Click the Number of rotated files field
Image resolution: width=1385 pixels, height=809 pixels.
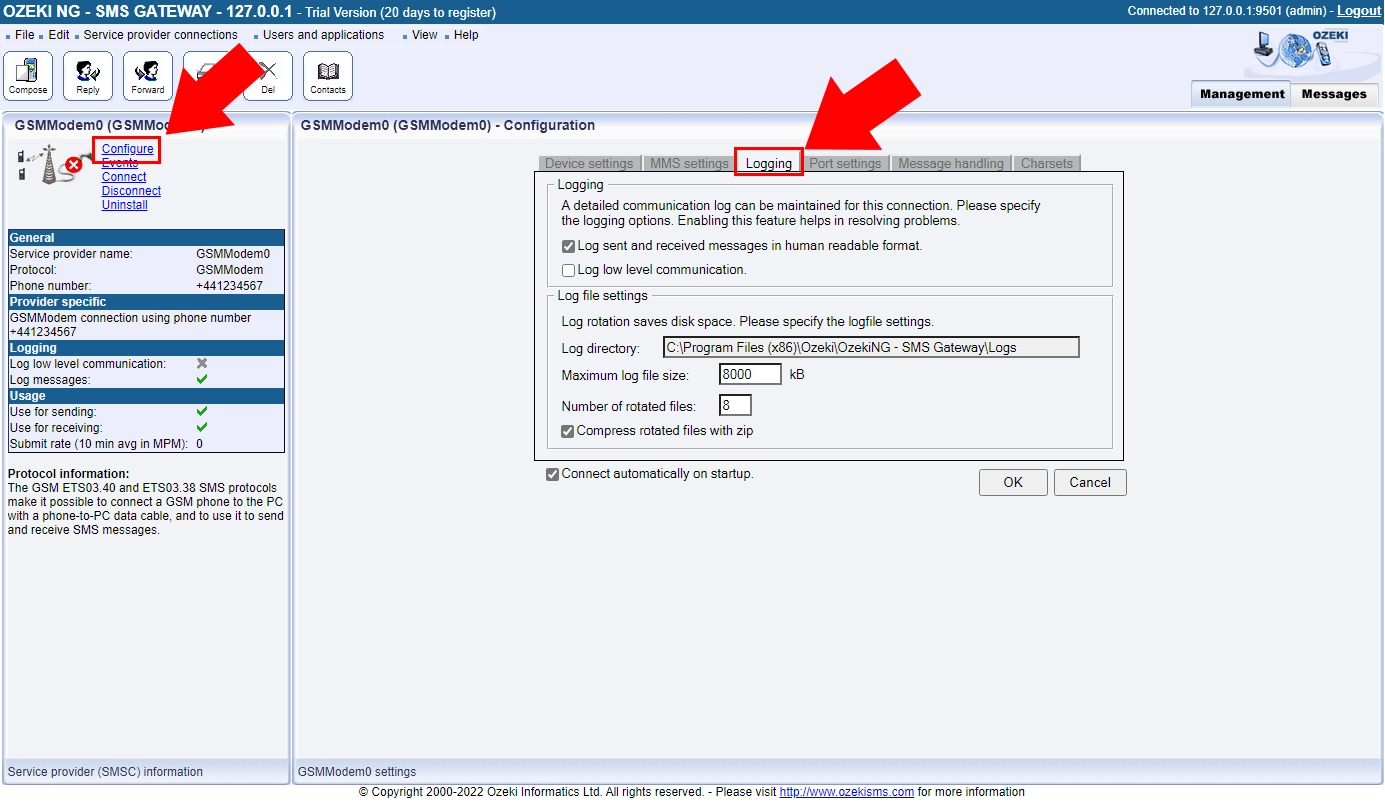coord(735,405)
